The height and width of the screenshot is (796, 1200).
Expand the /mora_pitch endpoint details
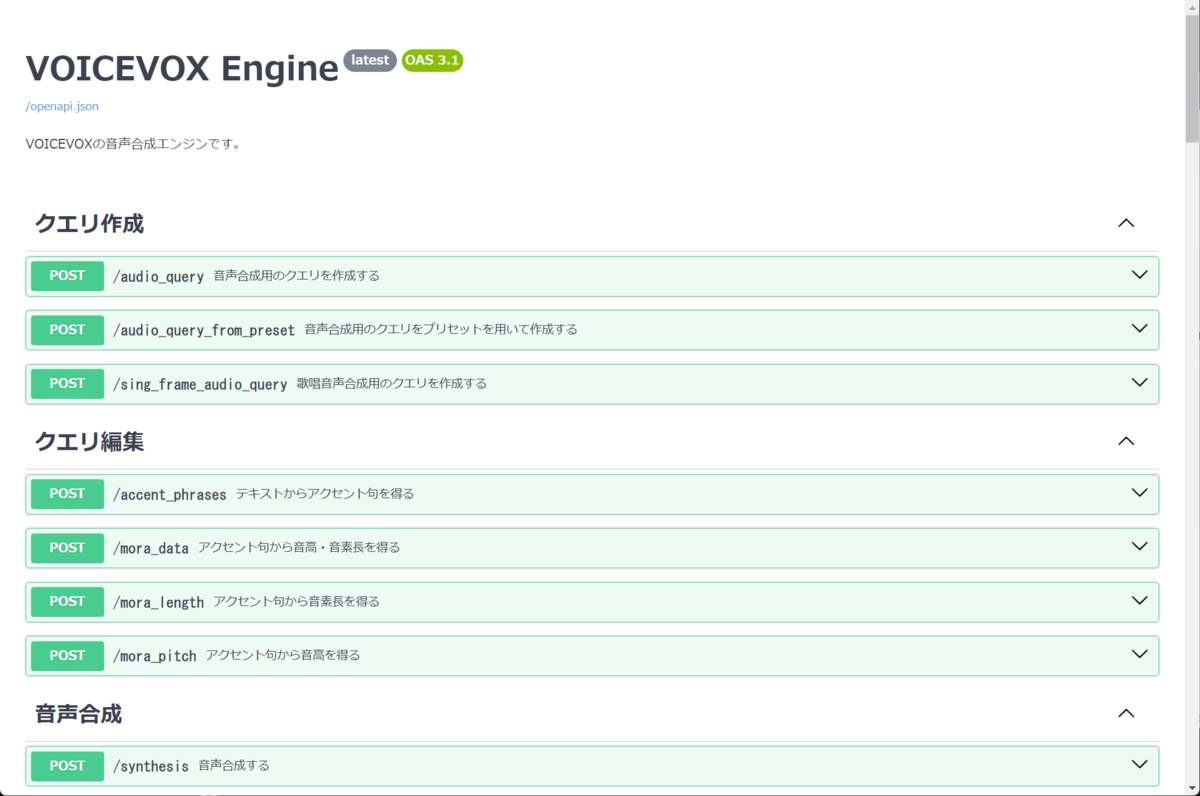click(x=1139, y=654)
